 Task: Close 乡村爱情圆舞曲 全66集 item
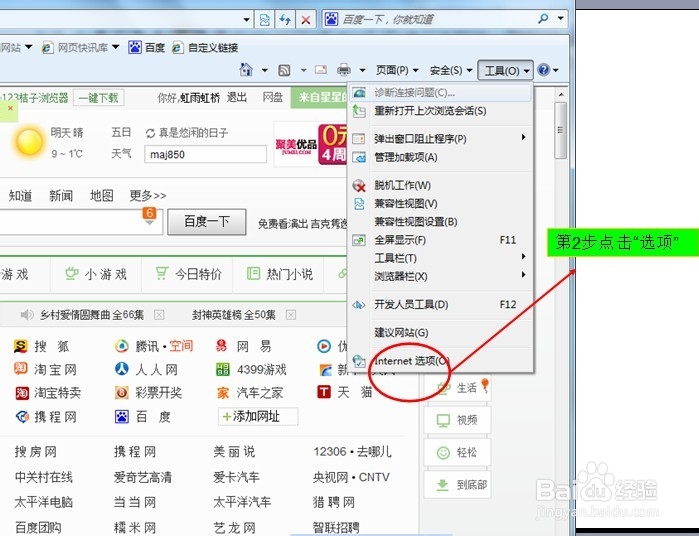tap(159, 315)
